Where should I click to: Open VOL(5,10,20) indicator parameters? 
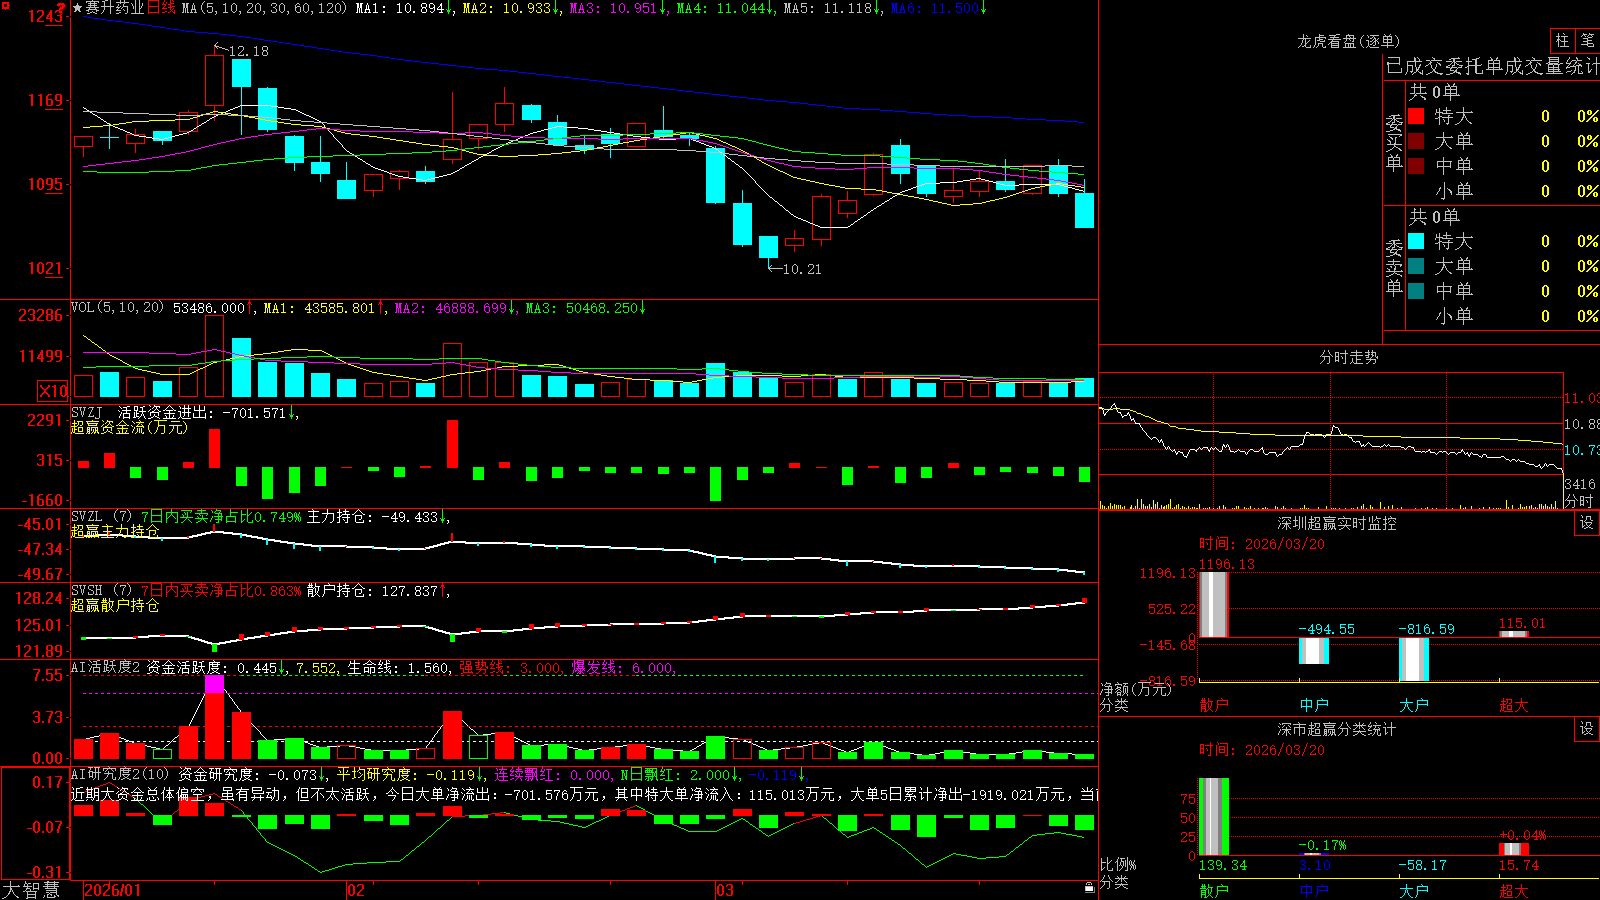click(117, 308)
